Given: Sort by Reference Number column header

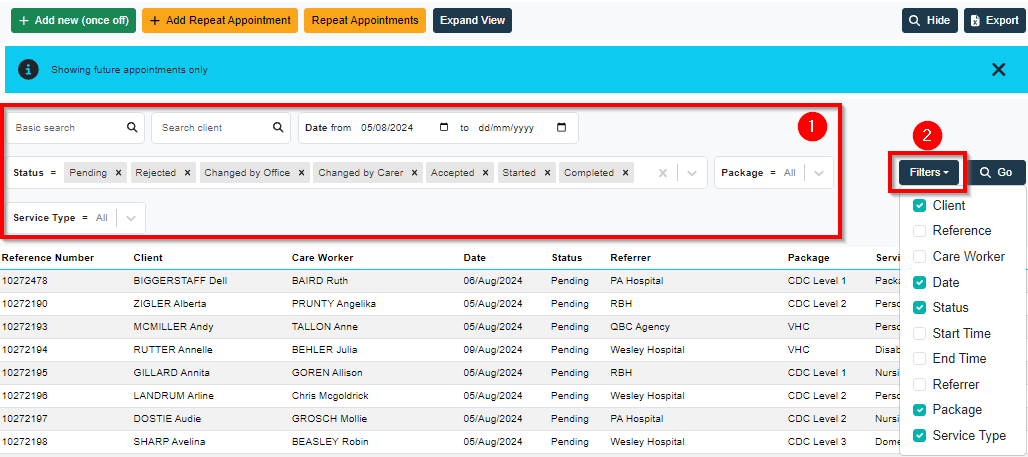Looking at the screenshot, I should (48, 258).
